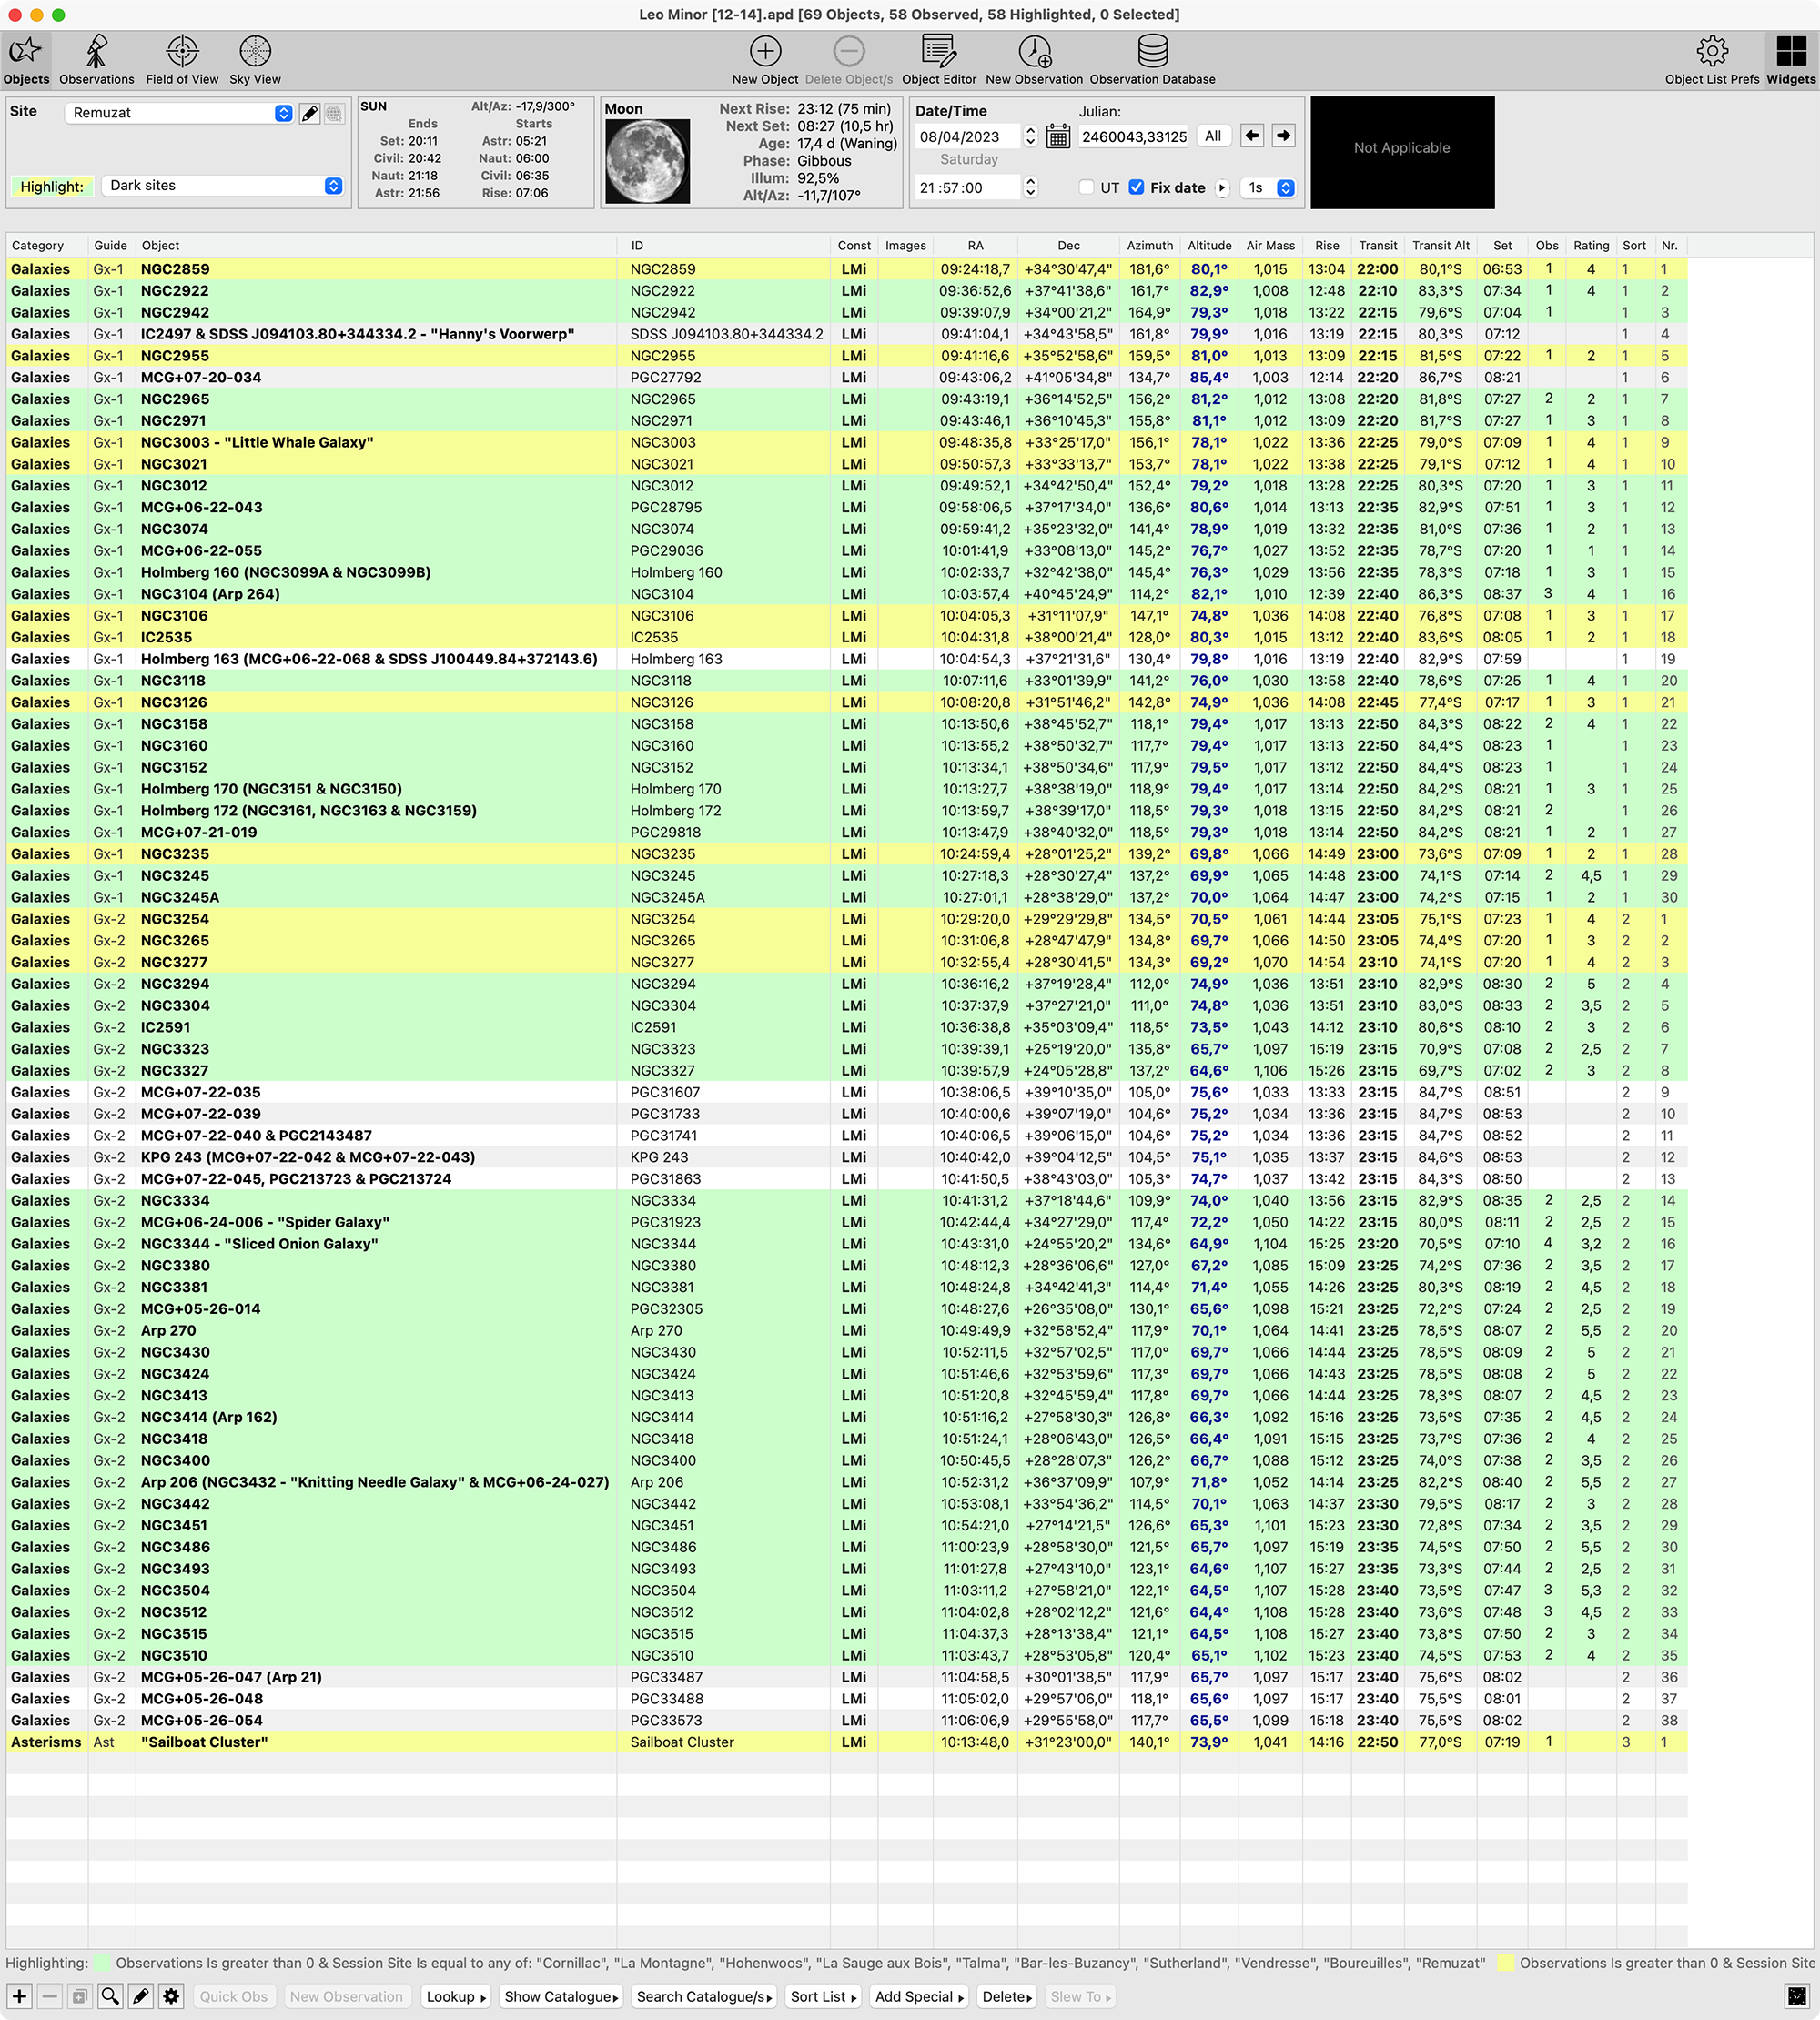Select the NGC2859 row
The height and width of the screenshot is (2020, 1820).
(846, 269)
